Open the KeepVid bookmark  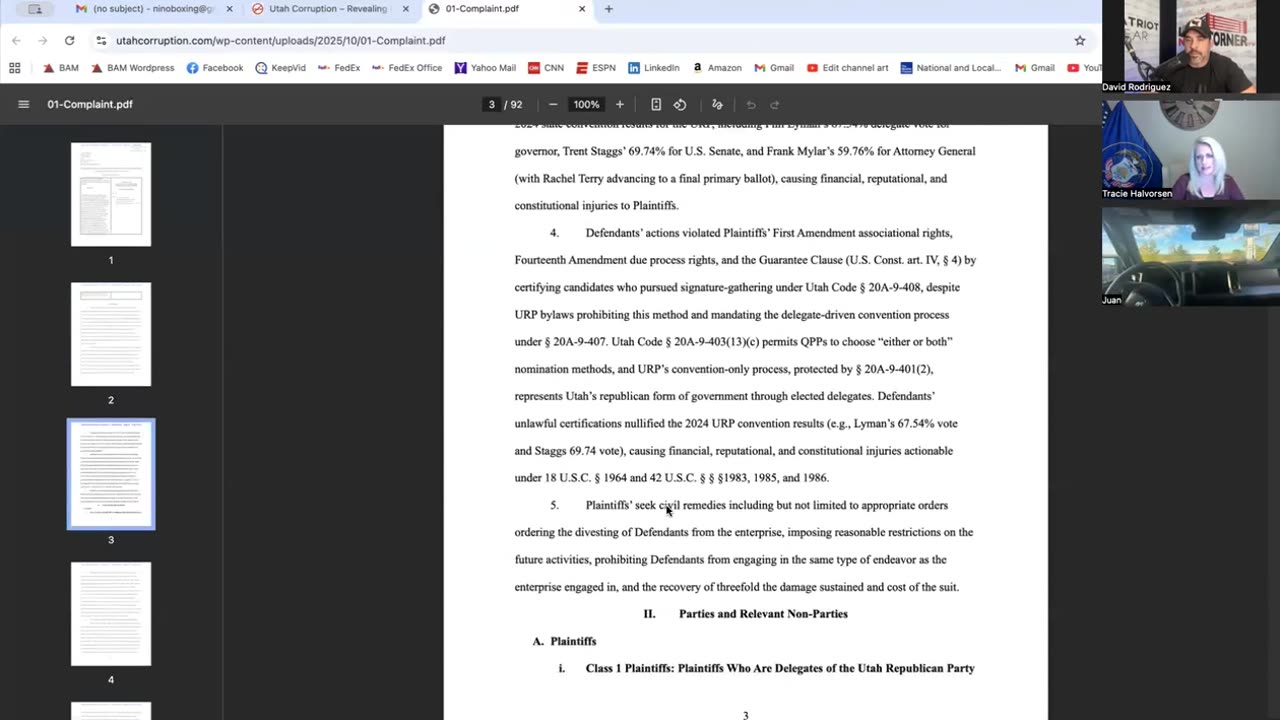click(279, 68)
